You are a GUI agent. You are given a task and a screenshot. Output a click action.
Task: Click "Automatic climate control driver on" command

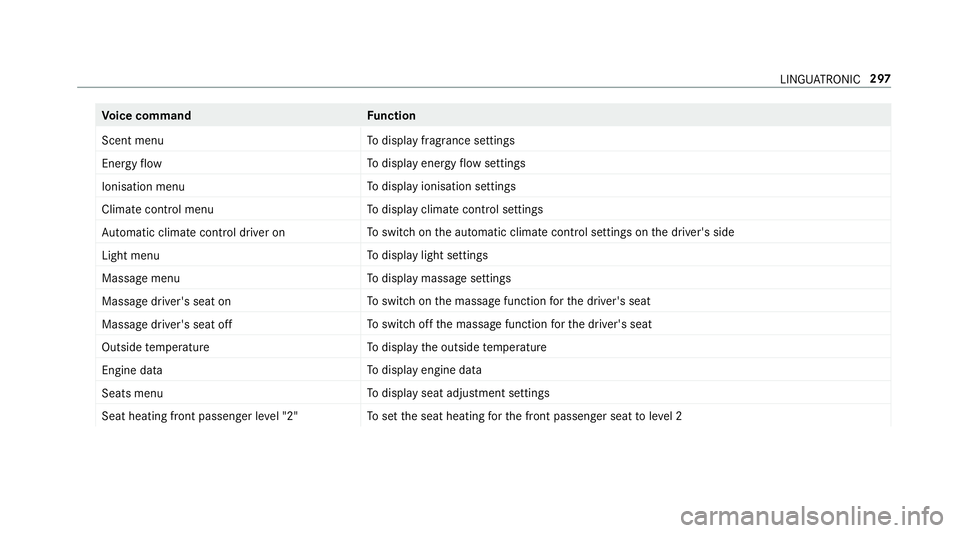[193, 233]
